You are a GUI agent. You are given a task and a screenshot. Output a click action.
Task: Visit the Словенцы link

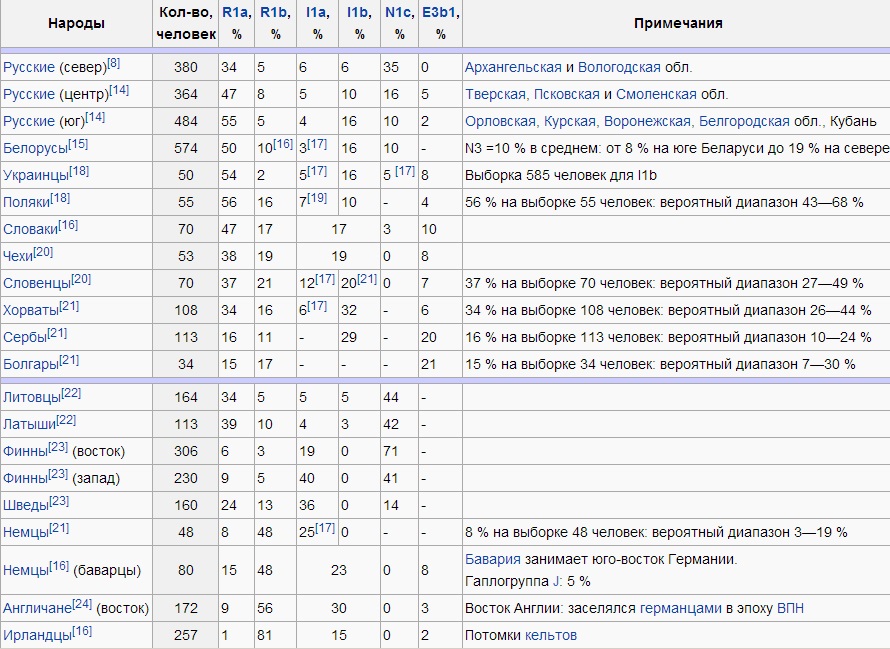click(x=37, y=283)
